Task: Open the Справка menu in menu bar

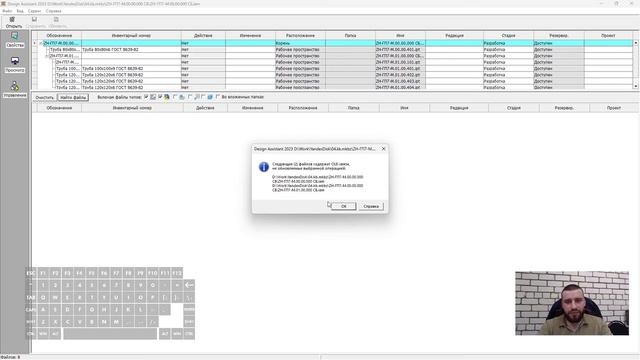Action: coord(53,11)
